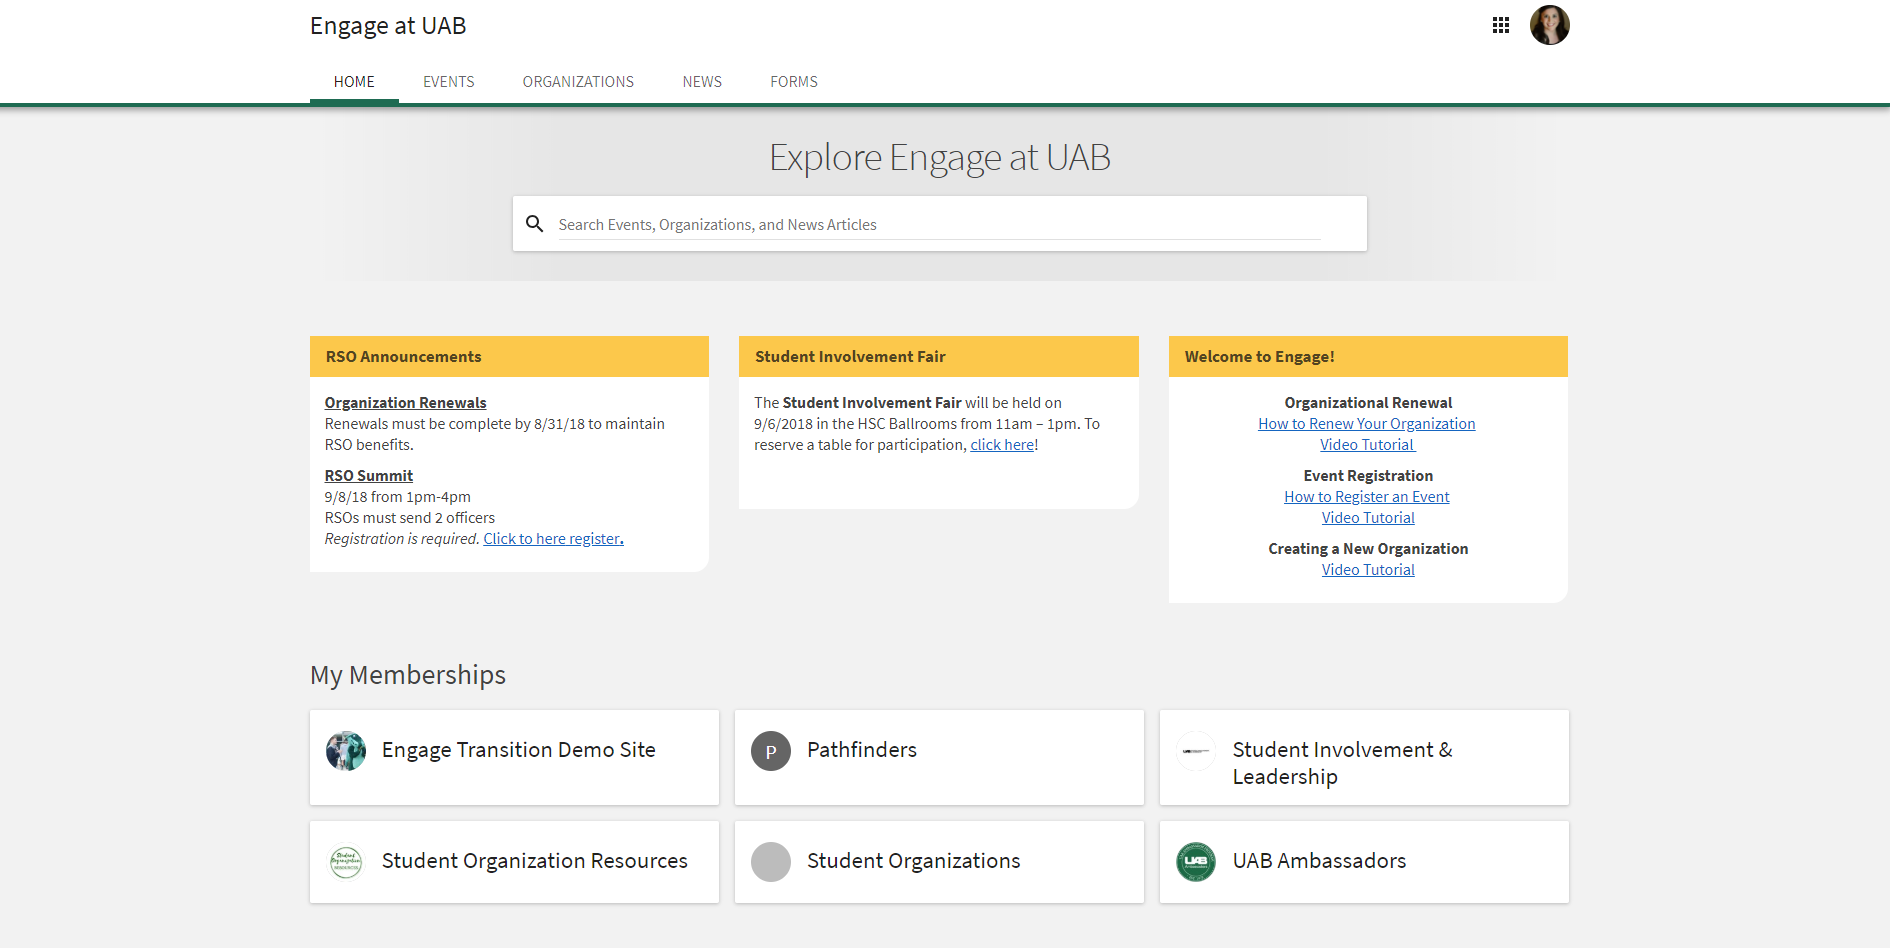Screen dimensions: 1890x948
Task: Click 'Click to here register' link
Action: pos(553,539)
